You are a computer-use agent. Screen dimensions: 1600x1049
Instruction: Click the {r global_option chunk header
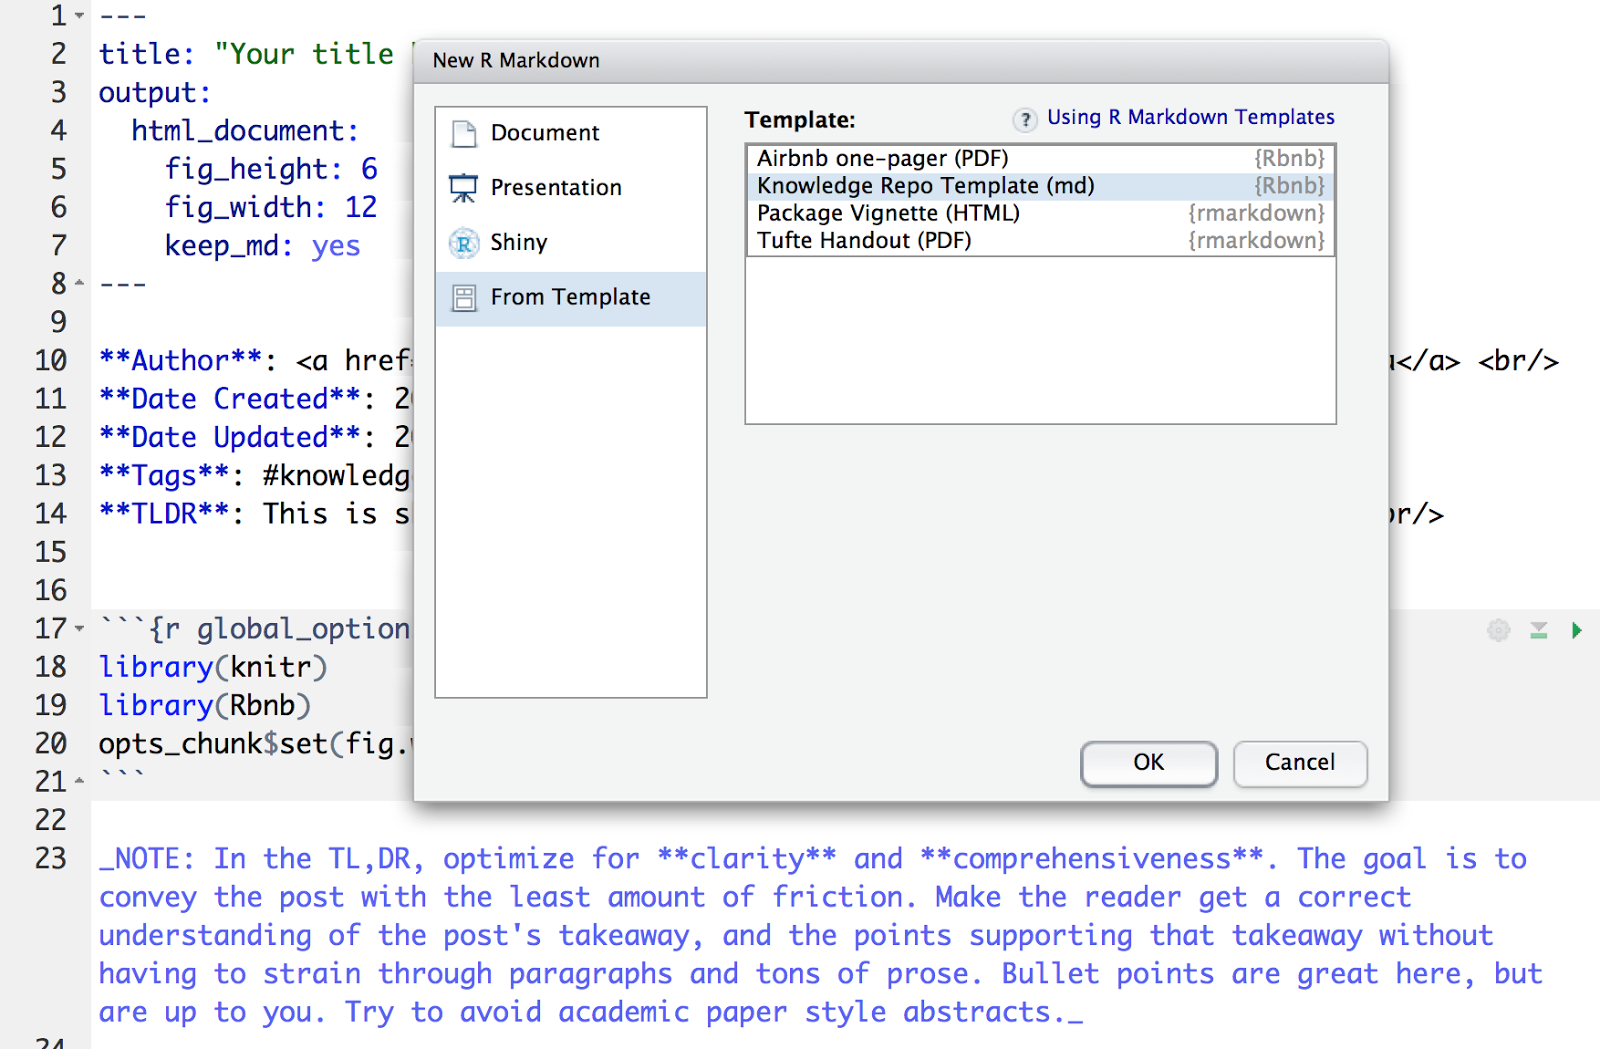tap(254, 629)
